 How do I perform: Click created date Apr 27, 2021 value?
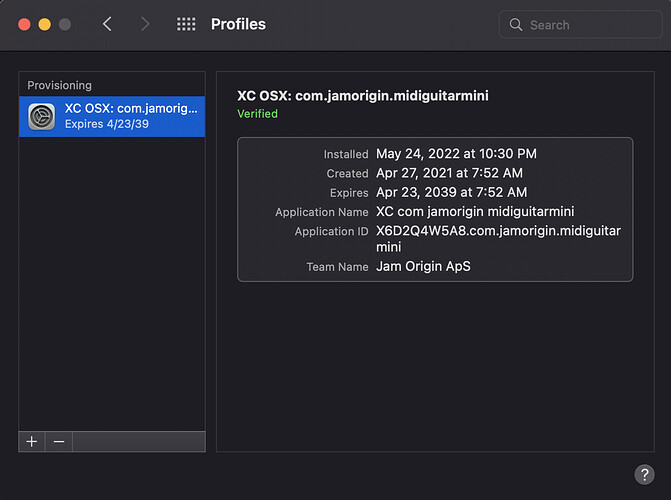[x=449, y=173]
